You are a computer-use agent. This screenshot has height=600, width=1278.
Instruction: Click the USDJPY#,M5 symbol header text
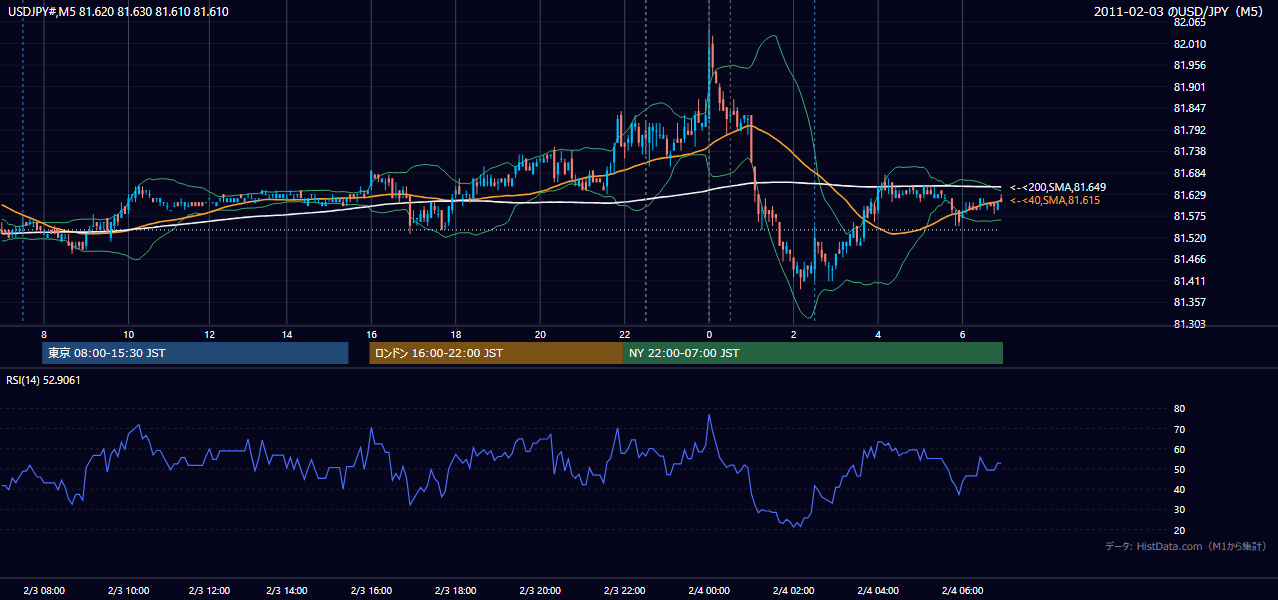[116, 11]
